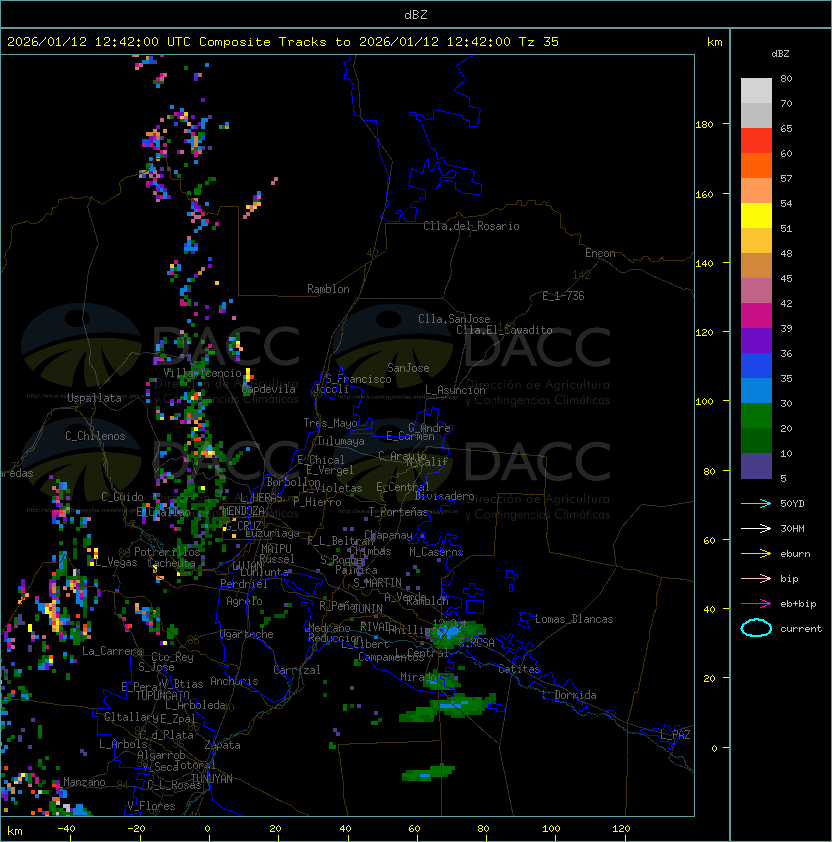Click the 'TUNUYAN' map label

pos(212,779)
